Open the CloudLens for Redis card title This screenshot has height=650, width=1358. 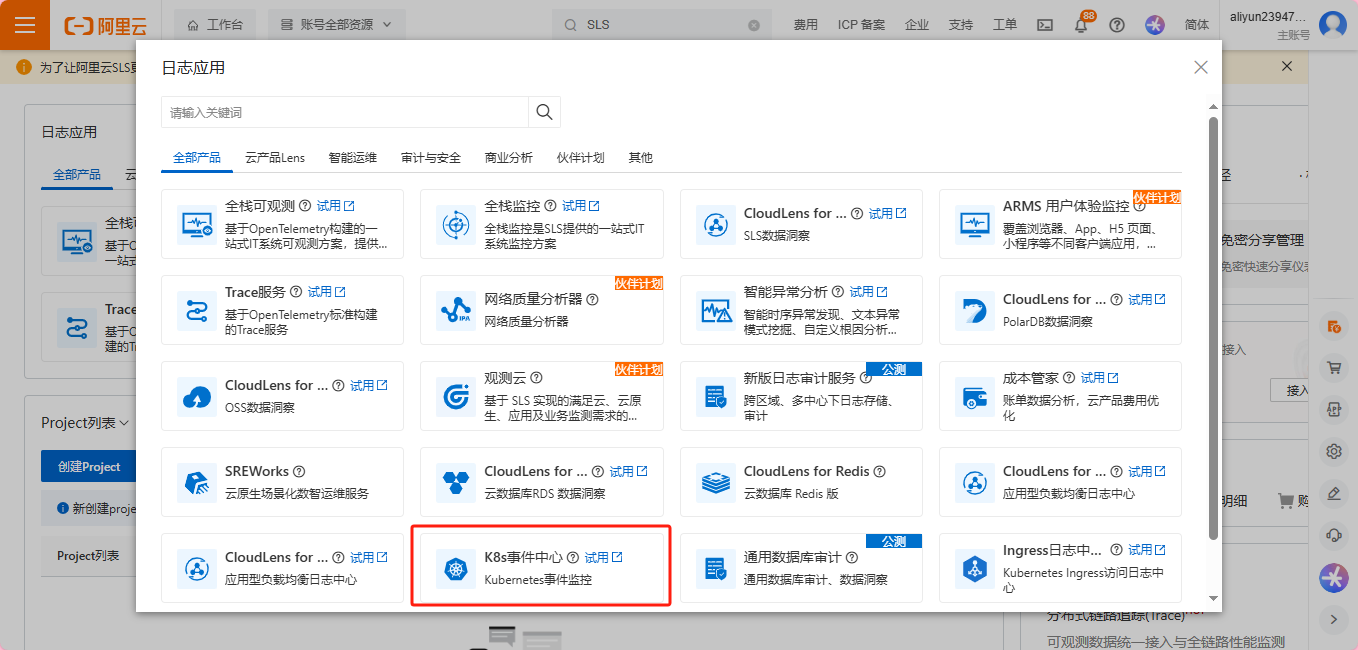coord(807,471)
